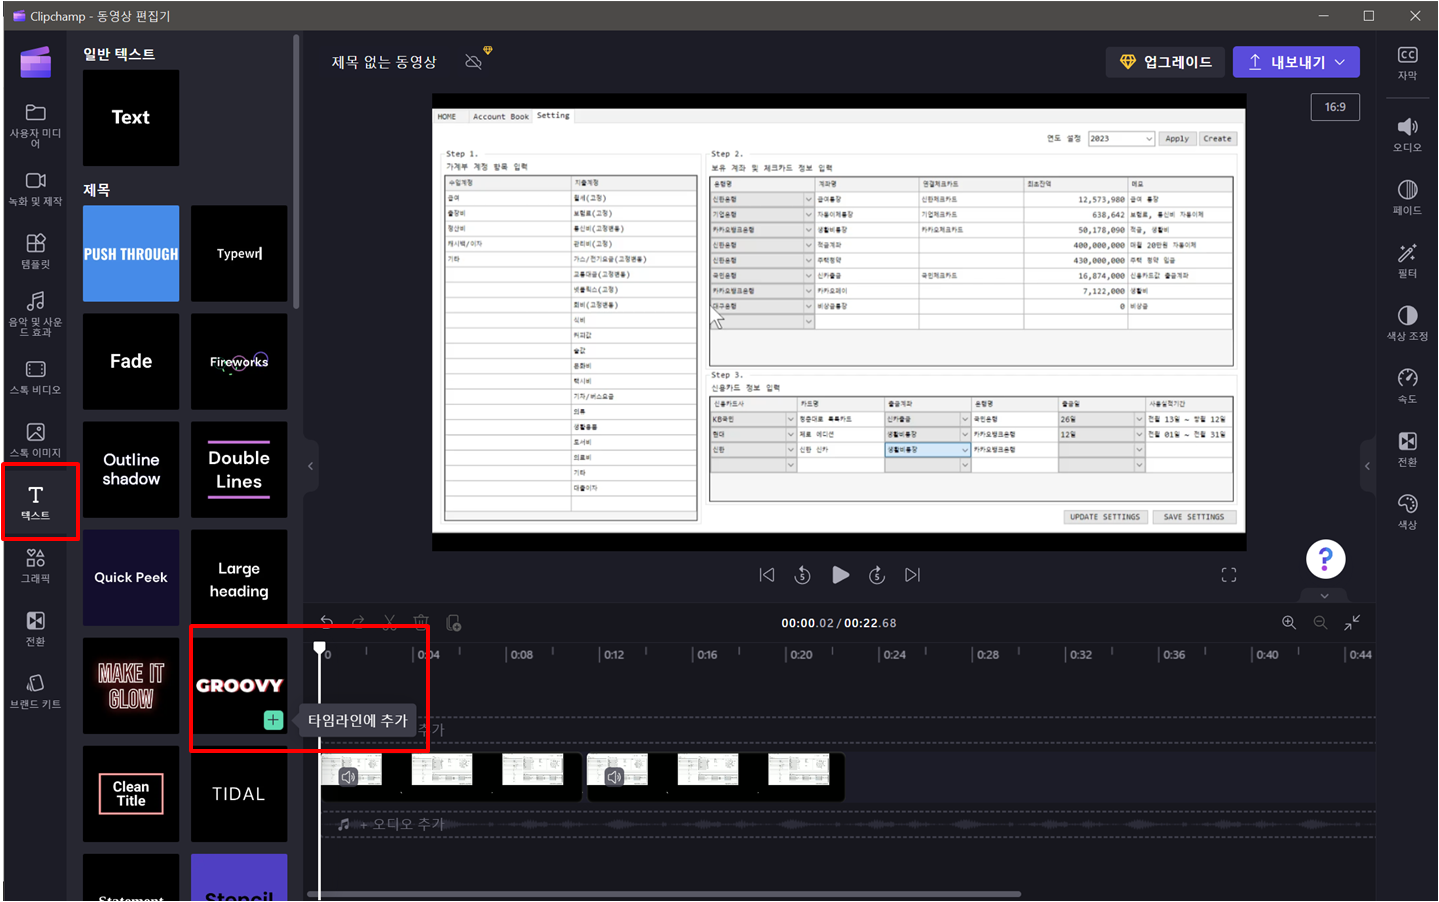The width and height of the screenshot is (1439, 902).
Task: Open the stock images tab
Action: click(35, 440)
